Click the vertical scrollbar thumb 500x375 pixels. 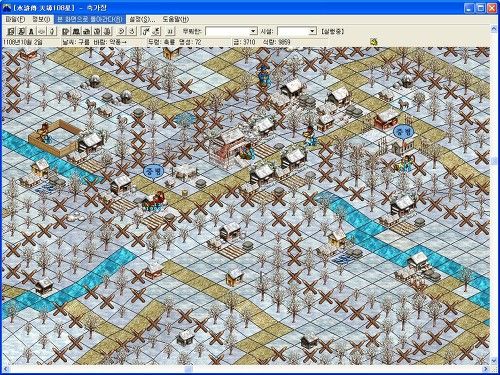click(x=494, y=161)
